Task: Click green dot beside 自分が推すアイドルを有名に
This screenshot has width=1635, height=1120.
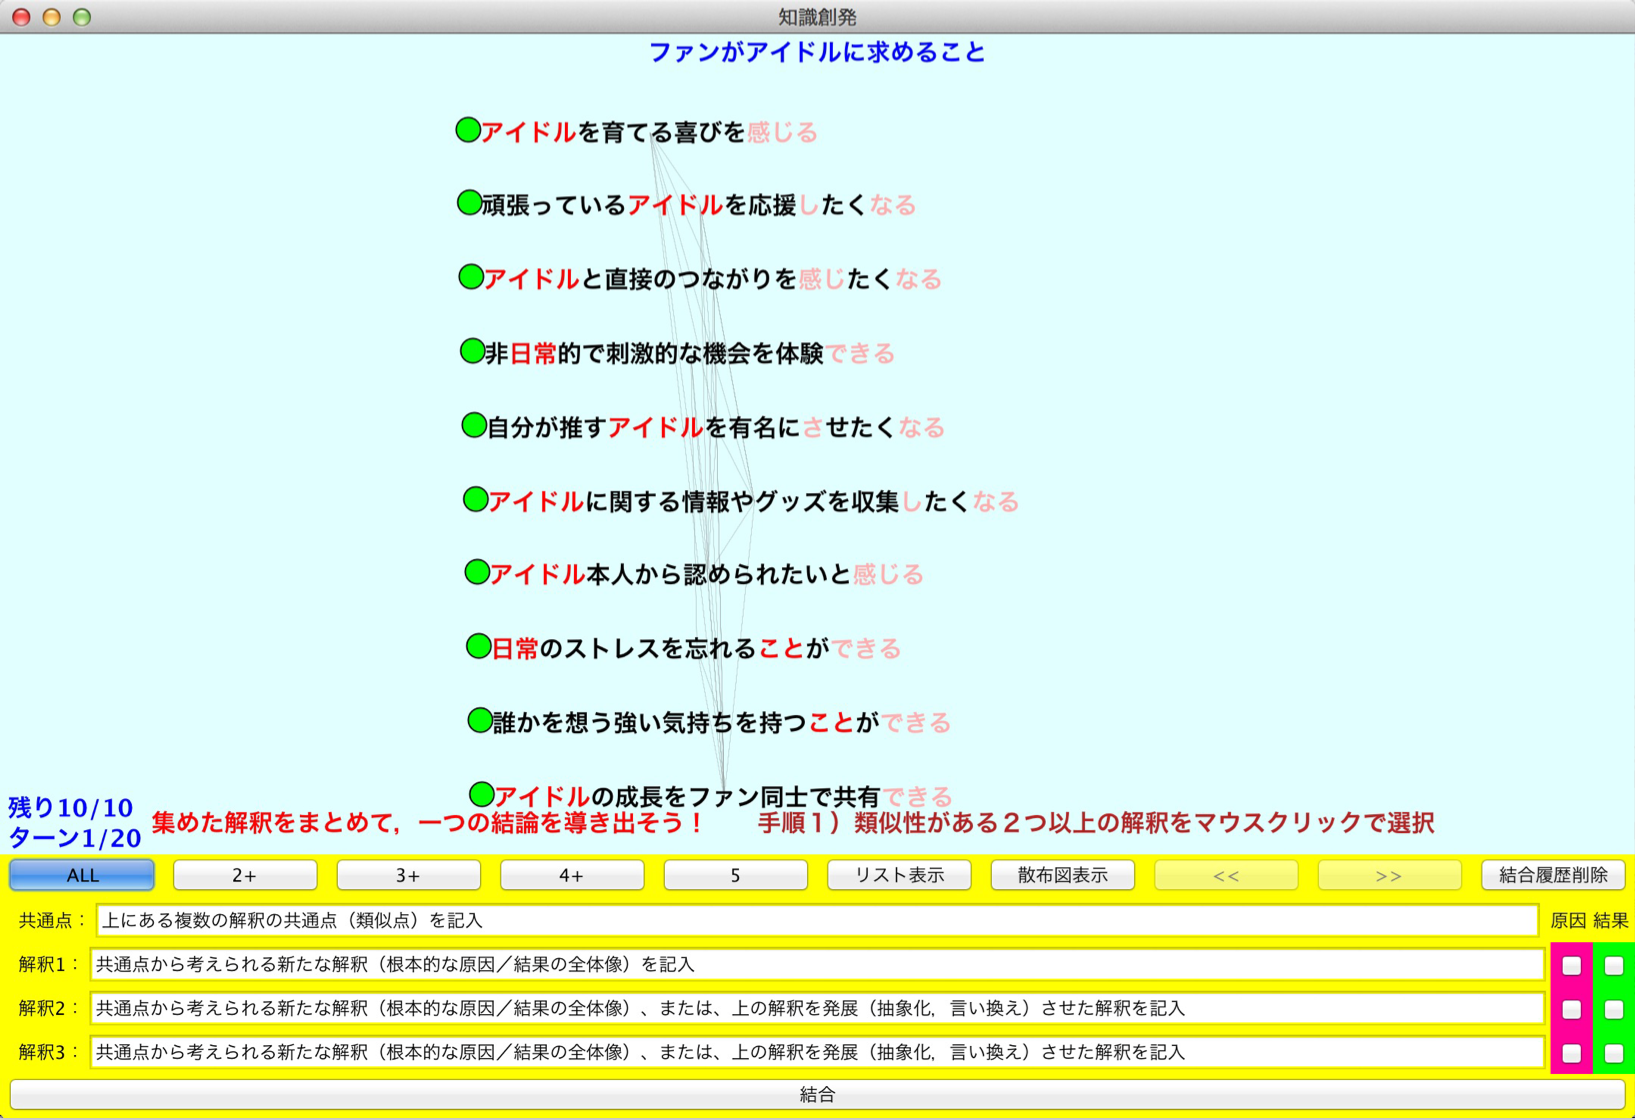Action: coord(474,425)
